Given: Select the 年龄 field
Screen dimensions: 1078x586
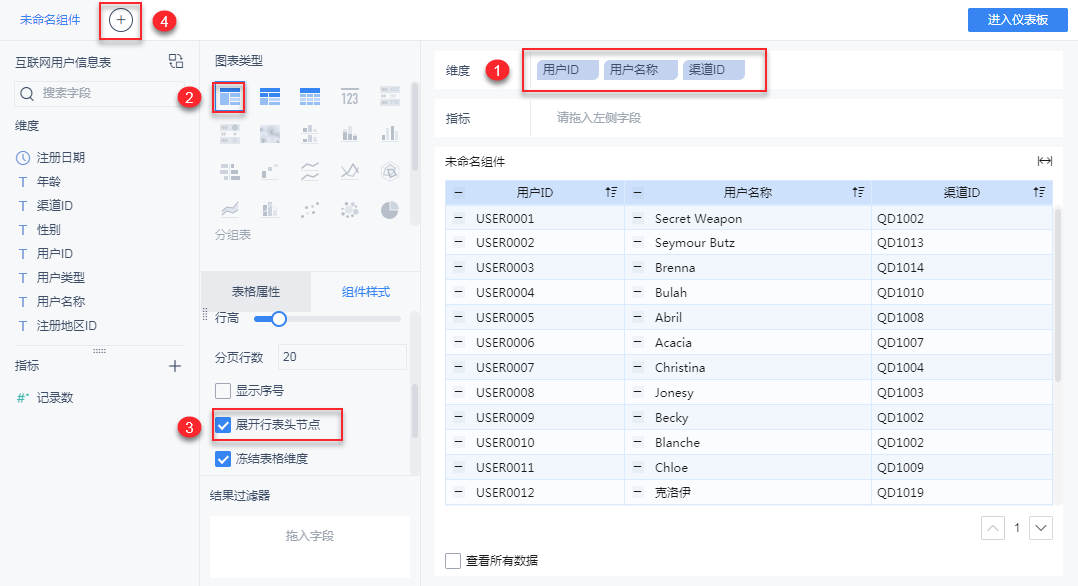Looking at the screenshot, I should click(x=48, y=182).
